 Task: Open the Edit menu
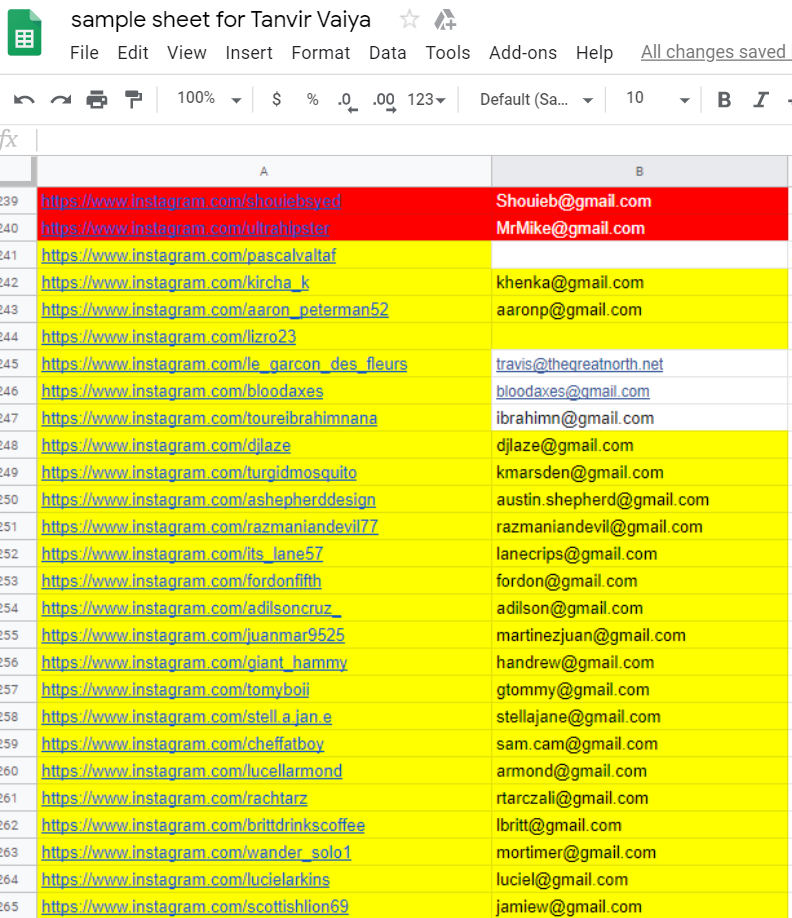tap(133, 53)
